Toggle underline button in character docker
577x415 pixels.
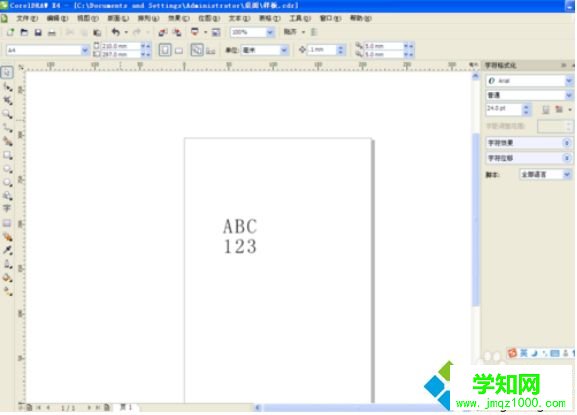(x=546, y=109)
